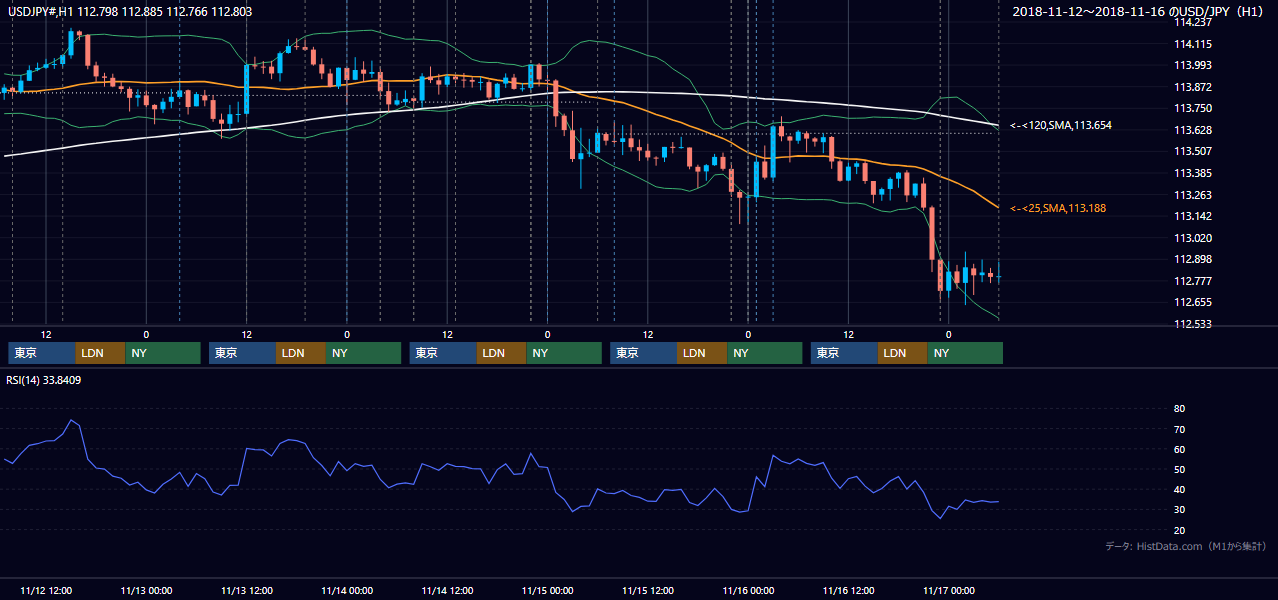Click the NY session block for 11/12
Image resolution: width=1278 pixels, height=600 pixels.
(164, 353)
